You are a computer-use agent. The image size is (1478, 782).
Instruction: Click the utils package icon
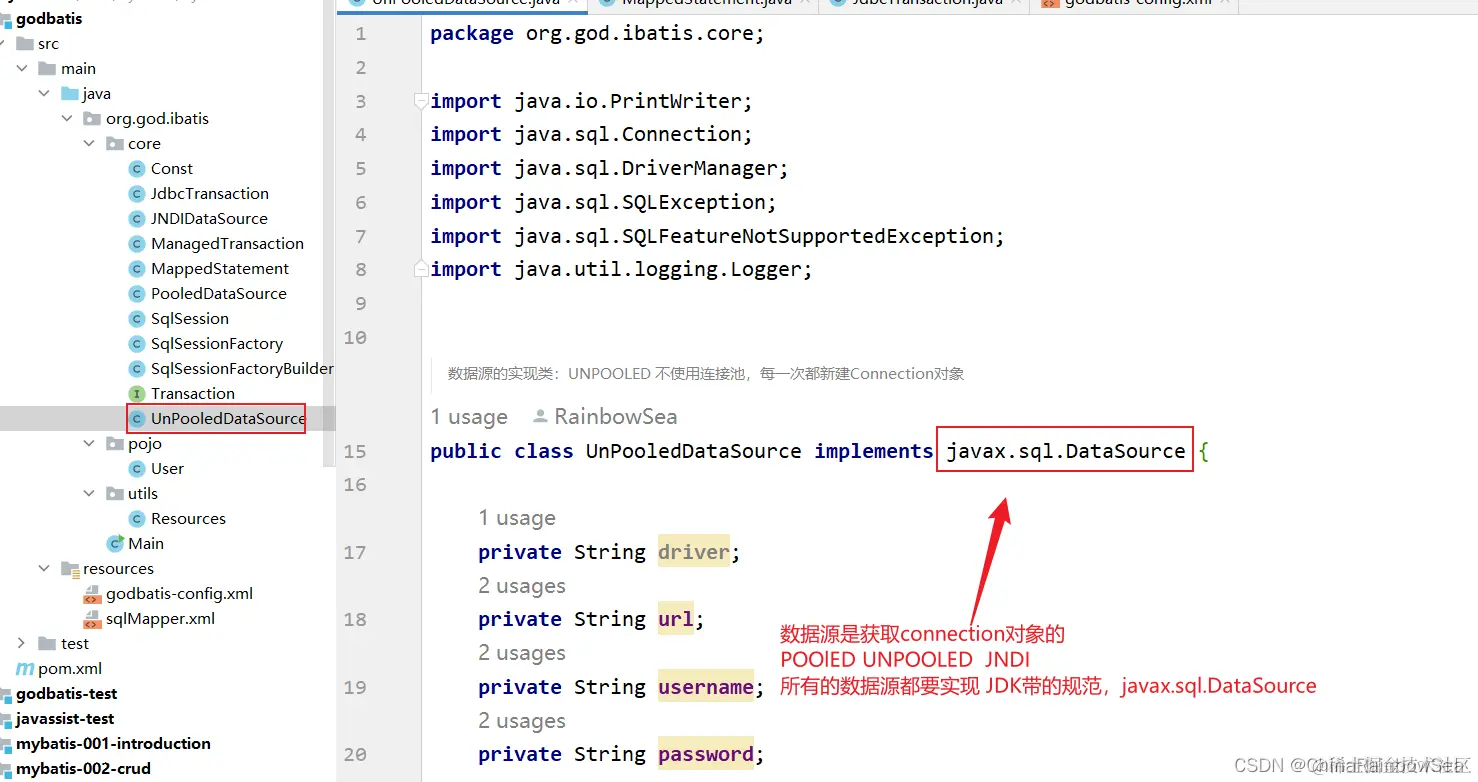[x=115, y=494]
